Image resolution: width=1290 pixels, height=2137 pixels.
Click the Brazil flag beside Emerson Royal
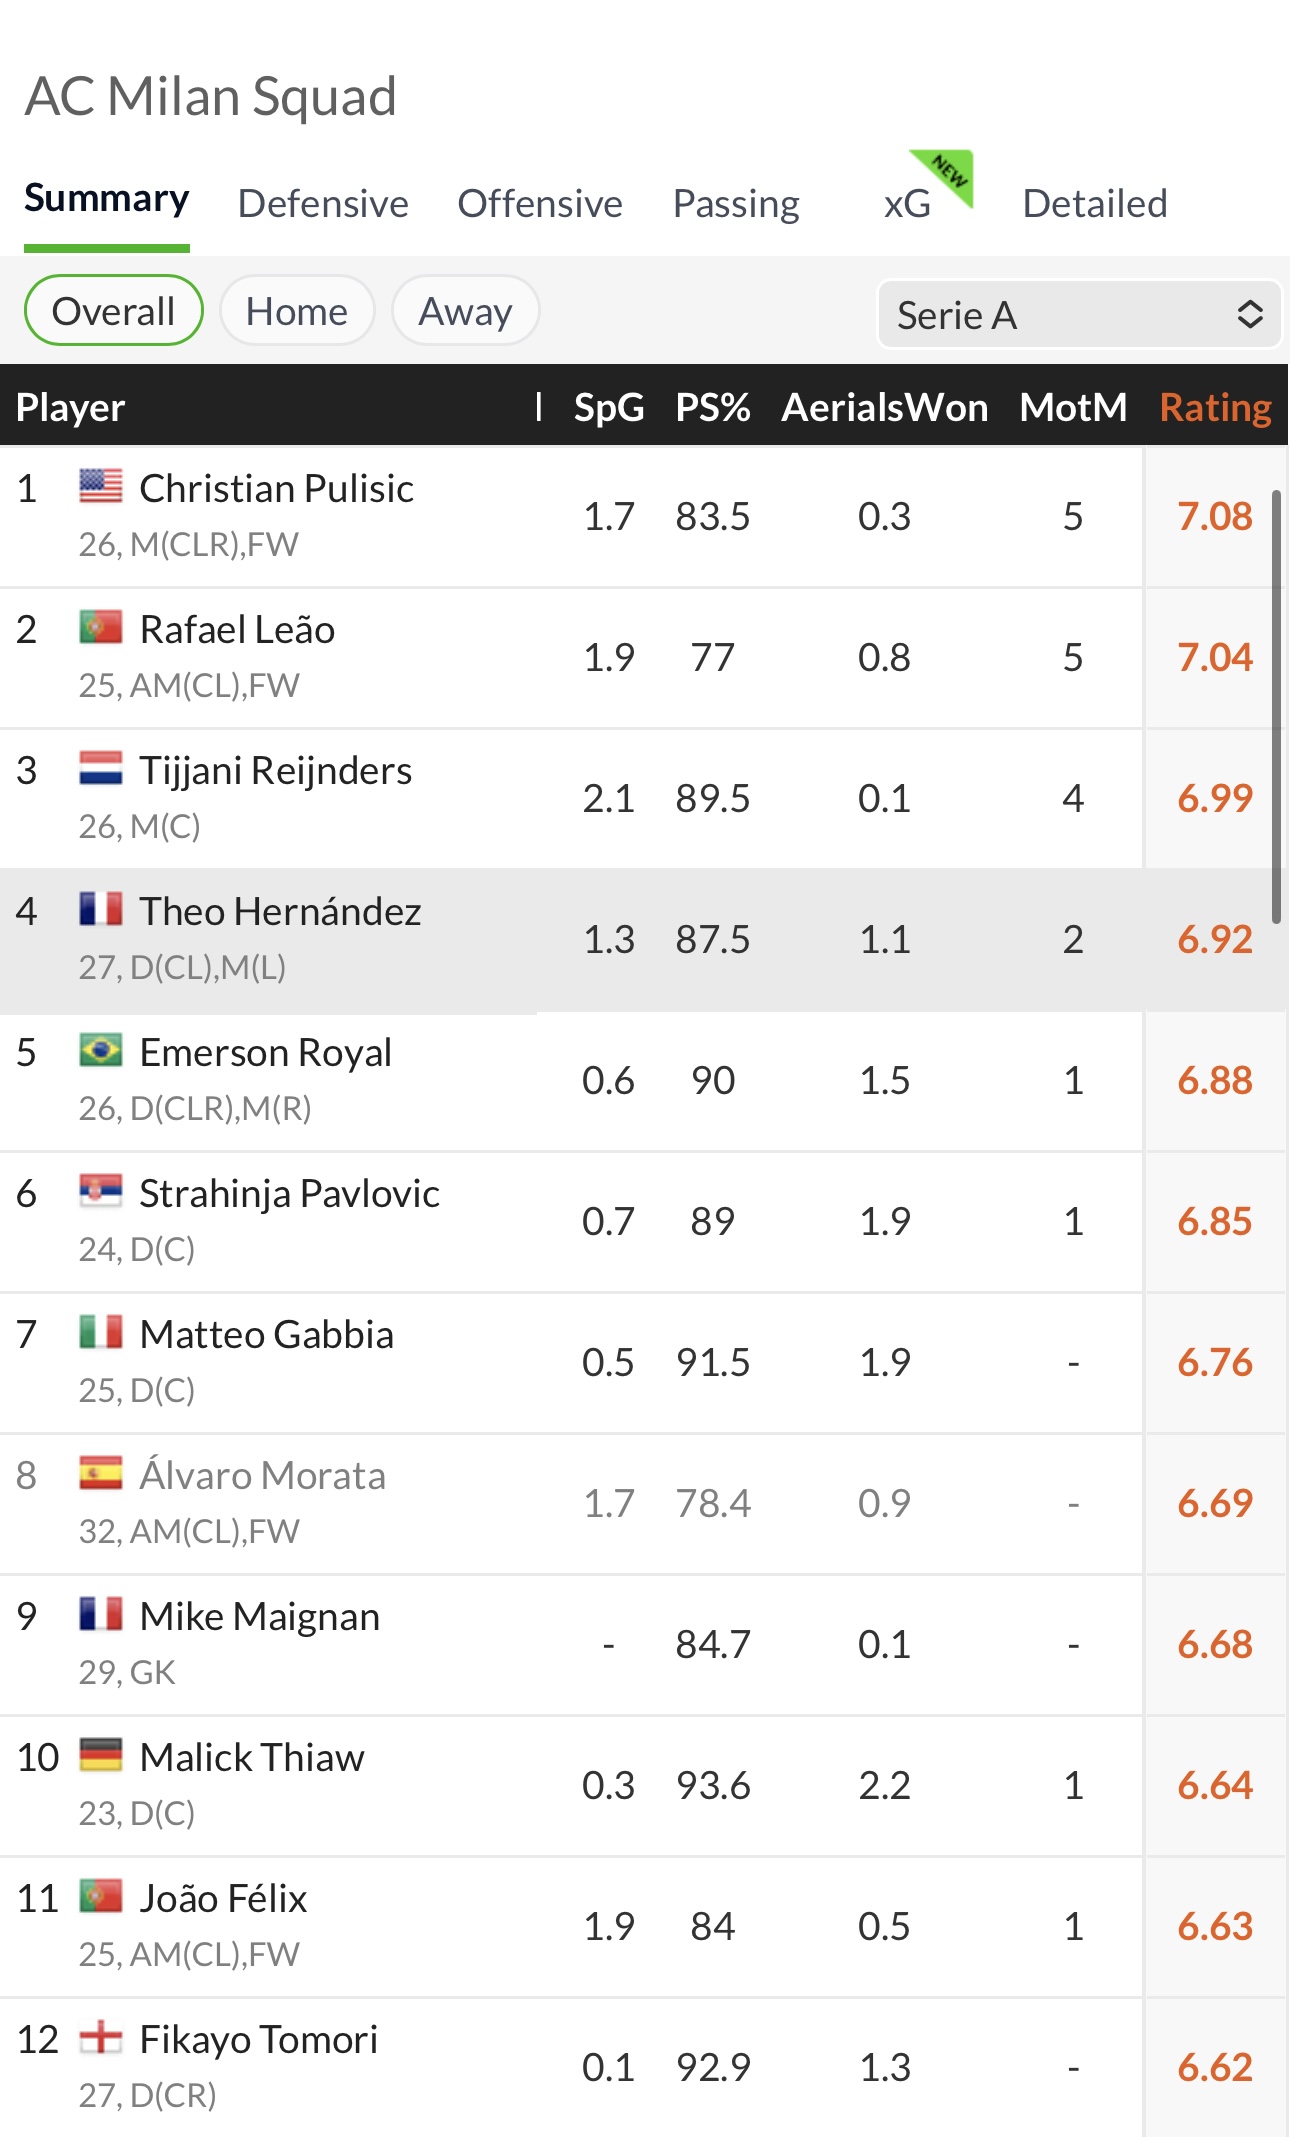(x=100, y=1051)
